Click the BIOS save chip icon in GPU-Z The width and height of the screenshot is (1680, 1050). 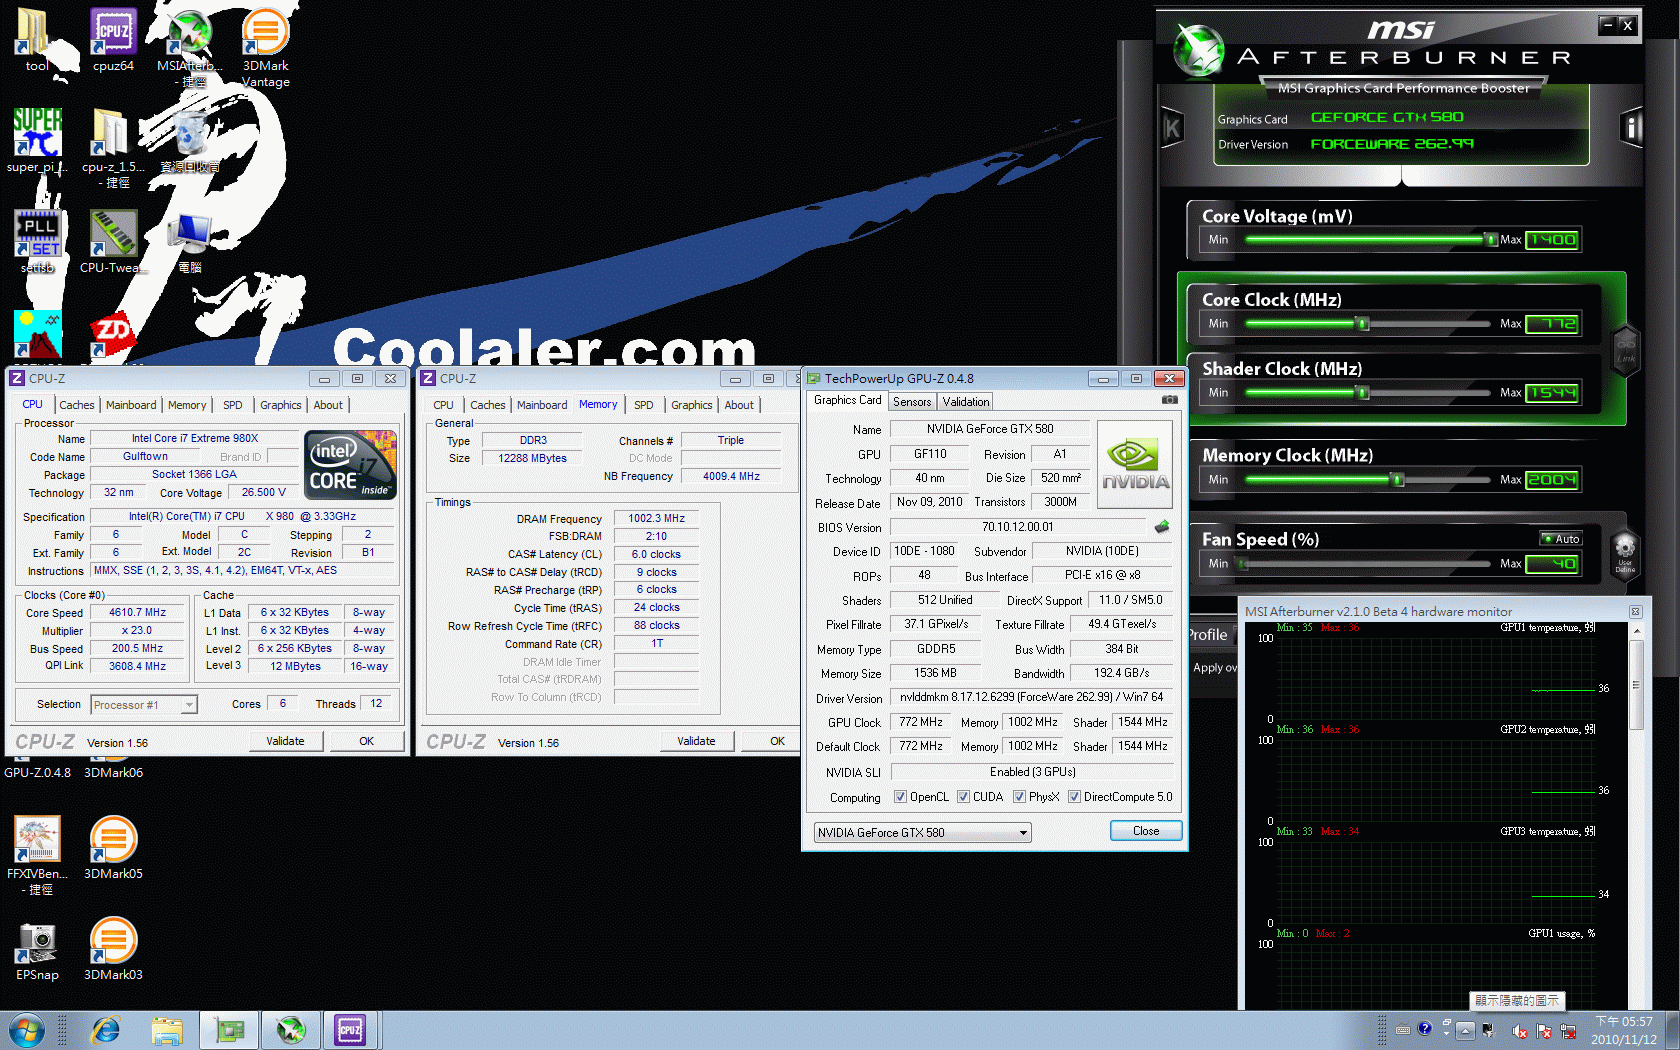[1162, 527]
